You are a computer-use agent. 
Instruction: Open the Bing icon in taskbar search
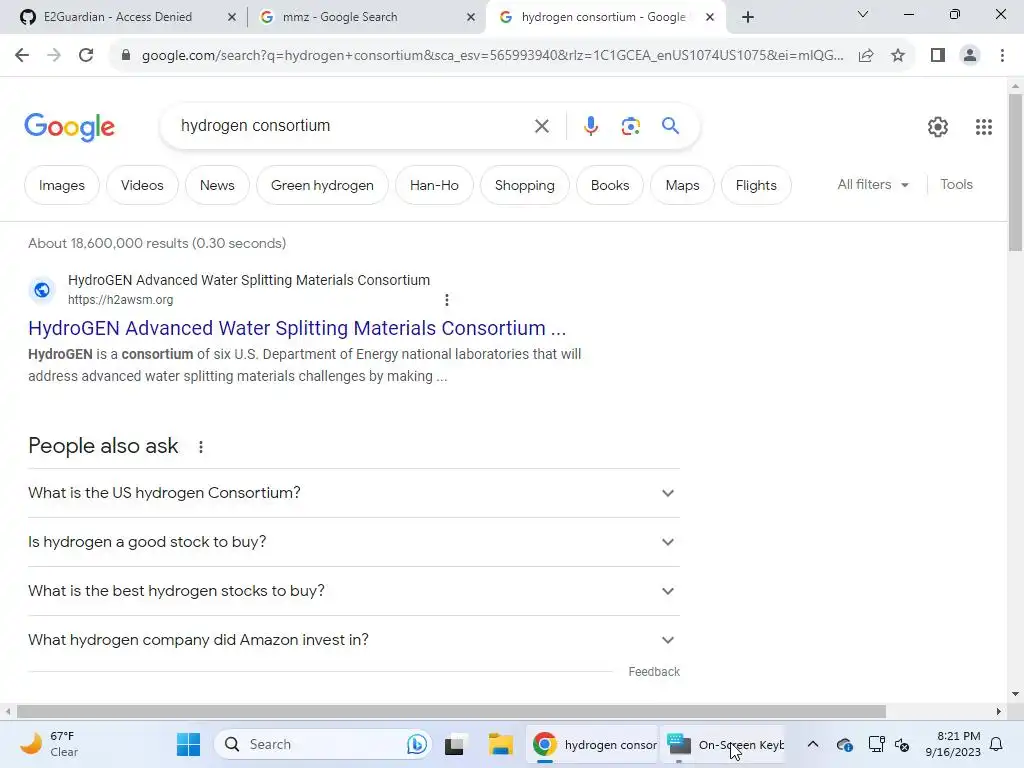click(x=417, y=744)
